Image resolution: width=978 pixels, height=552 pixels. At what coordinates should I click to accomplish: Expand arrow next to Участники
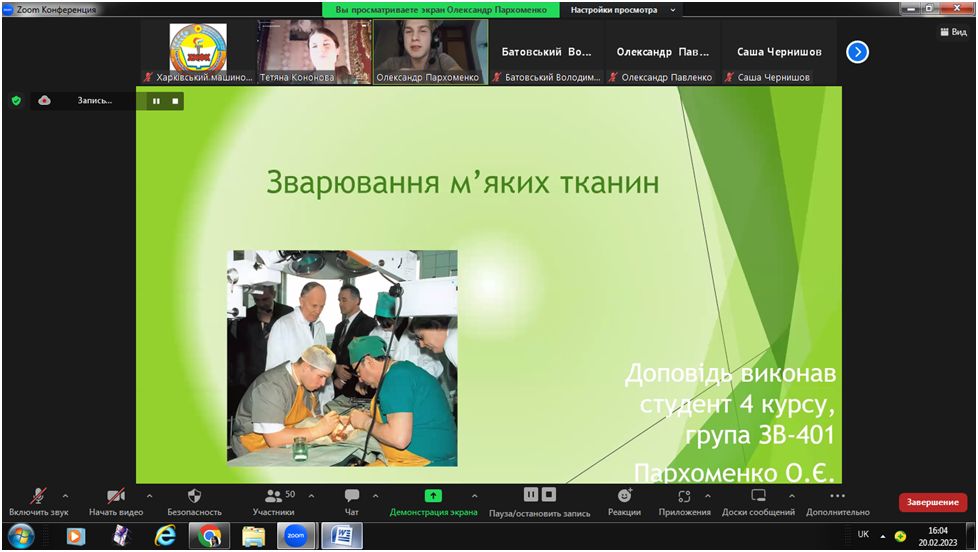click(x=311, y=496)
